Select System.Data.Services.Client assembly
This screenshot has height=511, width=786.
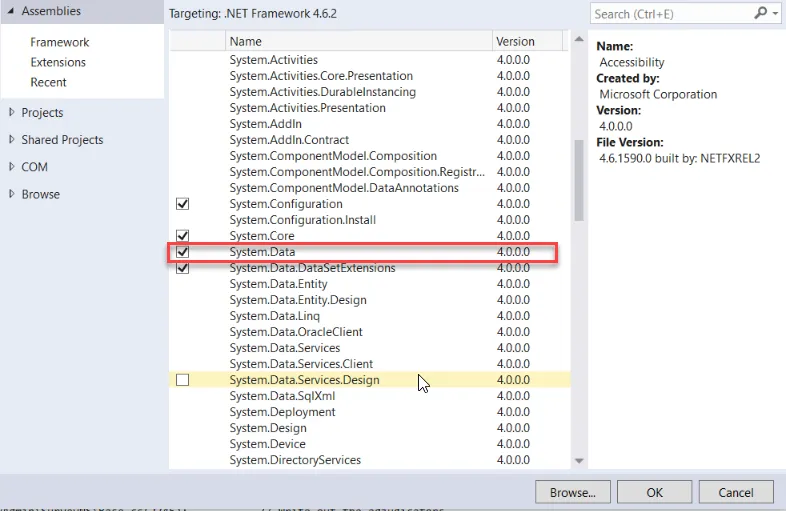(369, 364)
